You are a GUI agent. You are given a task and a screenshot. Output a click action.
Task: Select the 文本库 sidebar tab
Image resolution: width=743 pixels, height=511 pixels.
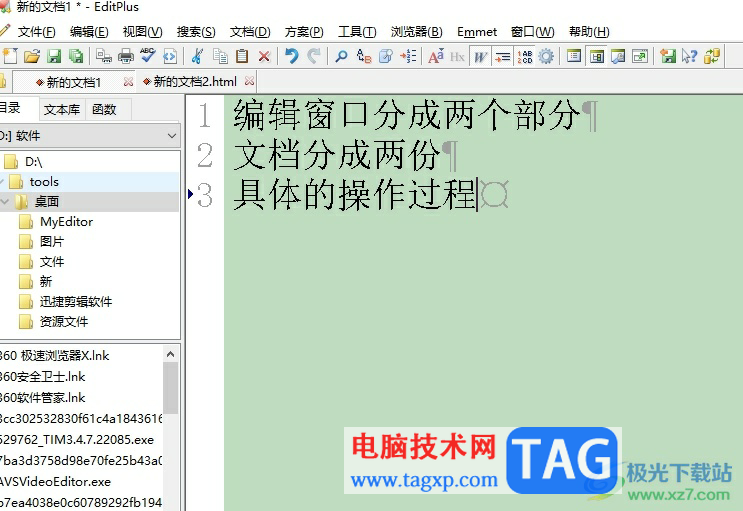click(62, 110)
